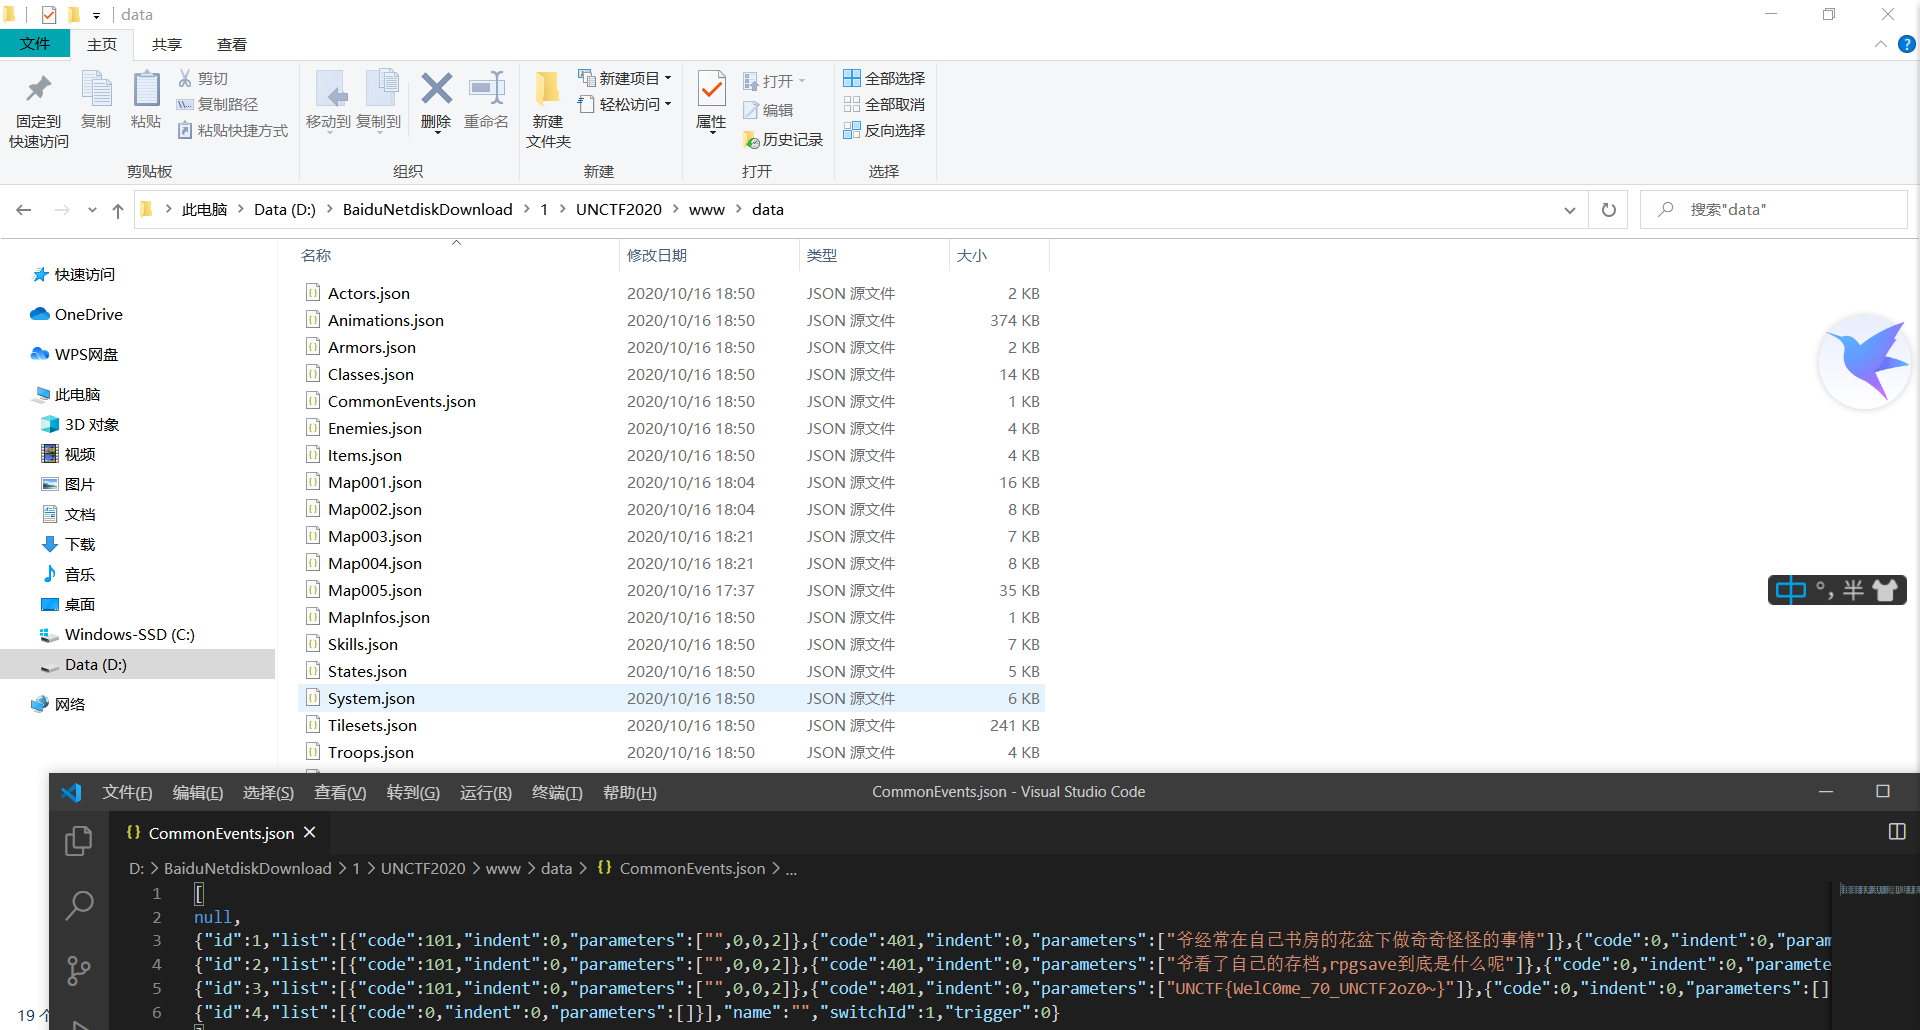Switch to the View ribbon tab
This screenshot has width=1920, height=1030.
[232, 44]
